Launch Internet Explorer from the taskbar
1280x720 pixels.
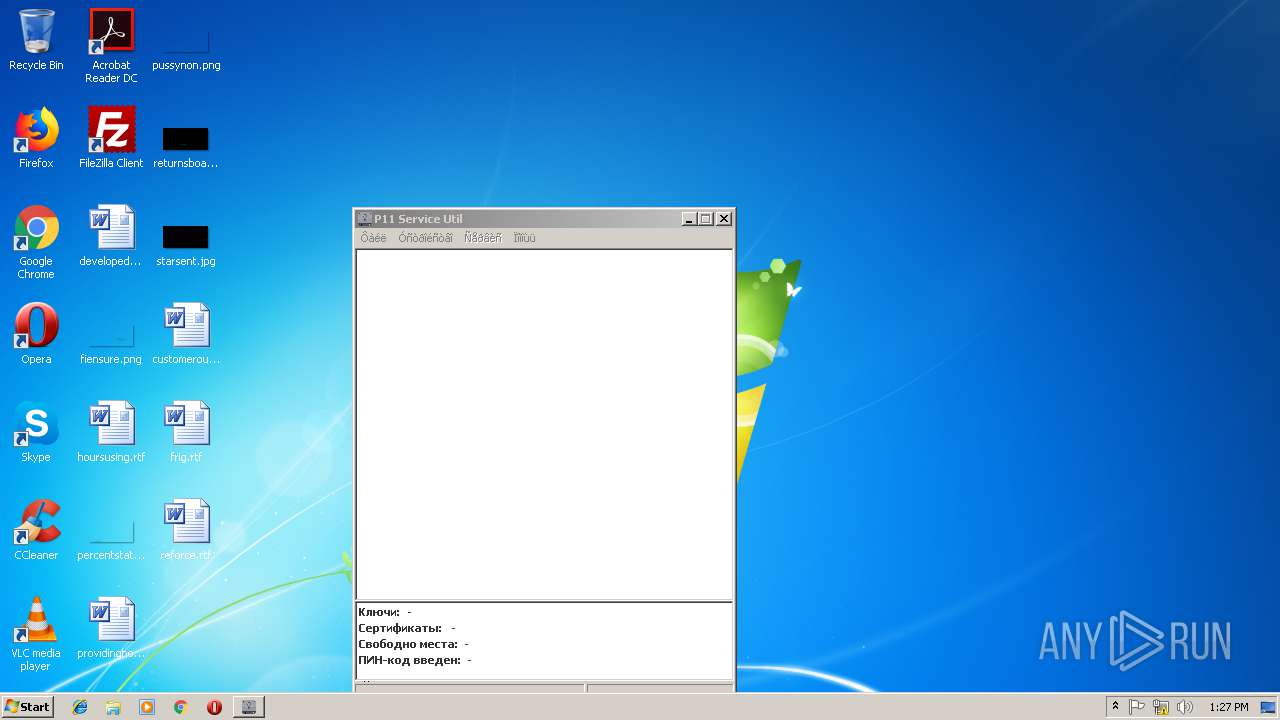(x=80, y=707)
